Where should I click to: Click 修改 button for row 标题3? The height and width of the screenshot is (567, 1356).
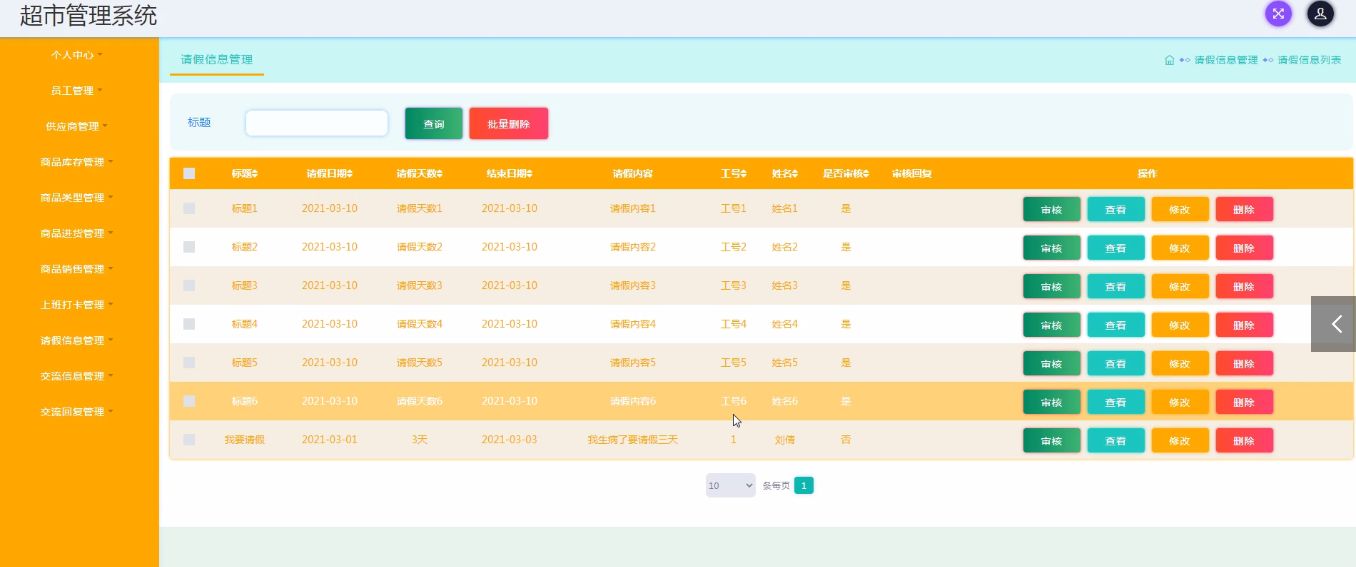(1180, 286)
